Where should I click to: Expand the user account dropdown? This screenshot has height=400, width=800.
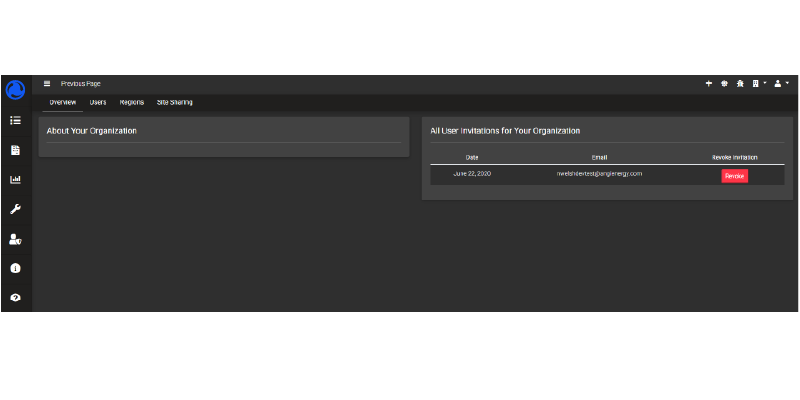pyautogui.click(x=781, y=84)
